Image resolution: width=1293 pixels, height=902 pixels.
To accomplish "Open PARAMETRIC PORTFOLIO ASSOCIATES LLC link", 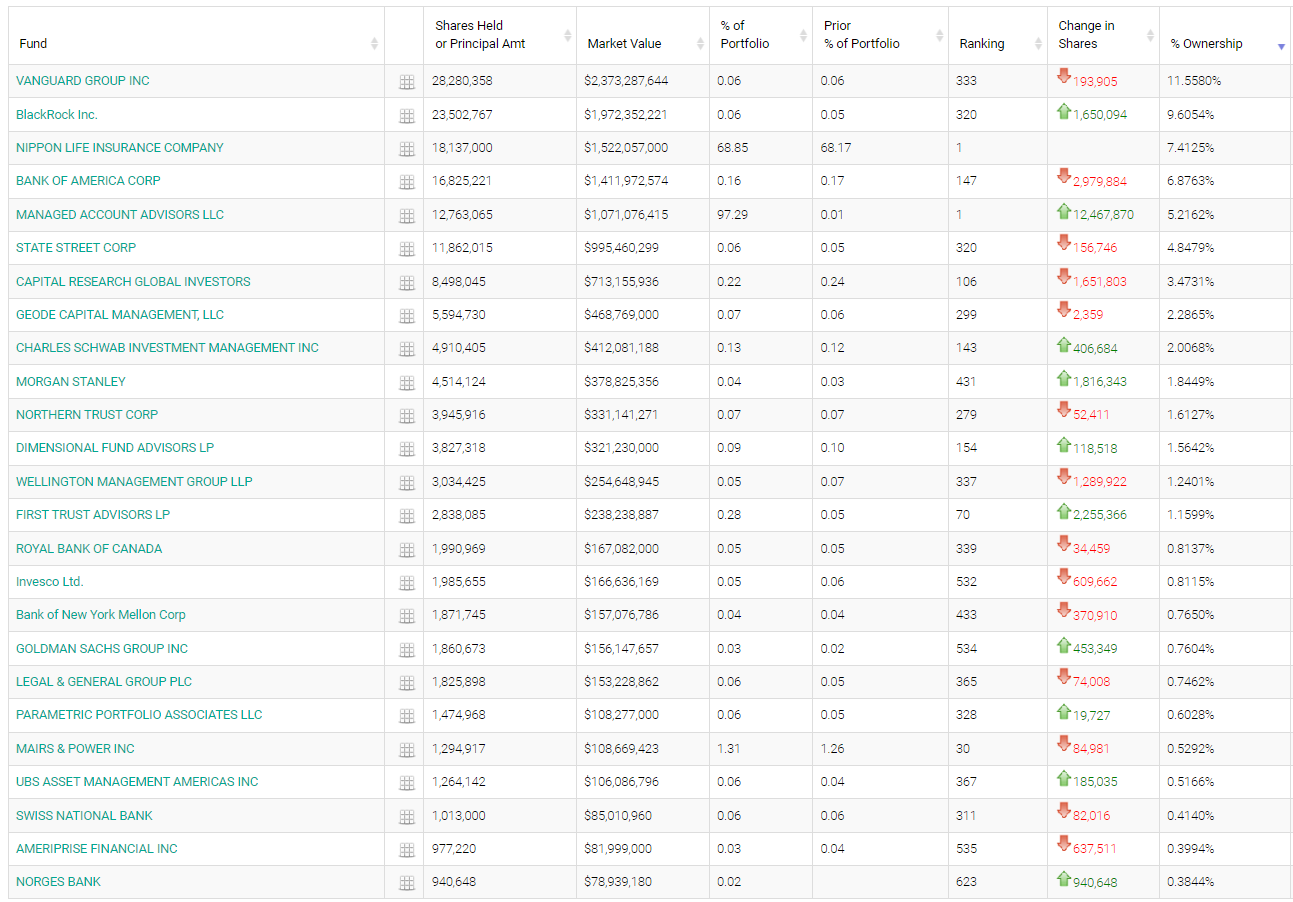I will pos(139,715).
